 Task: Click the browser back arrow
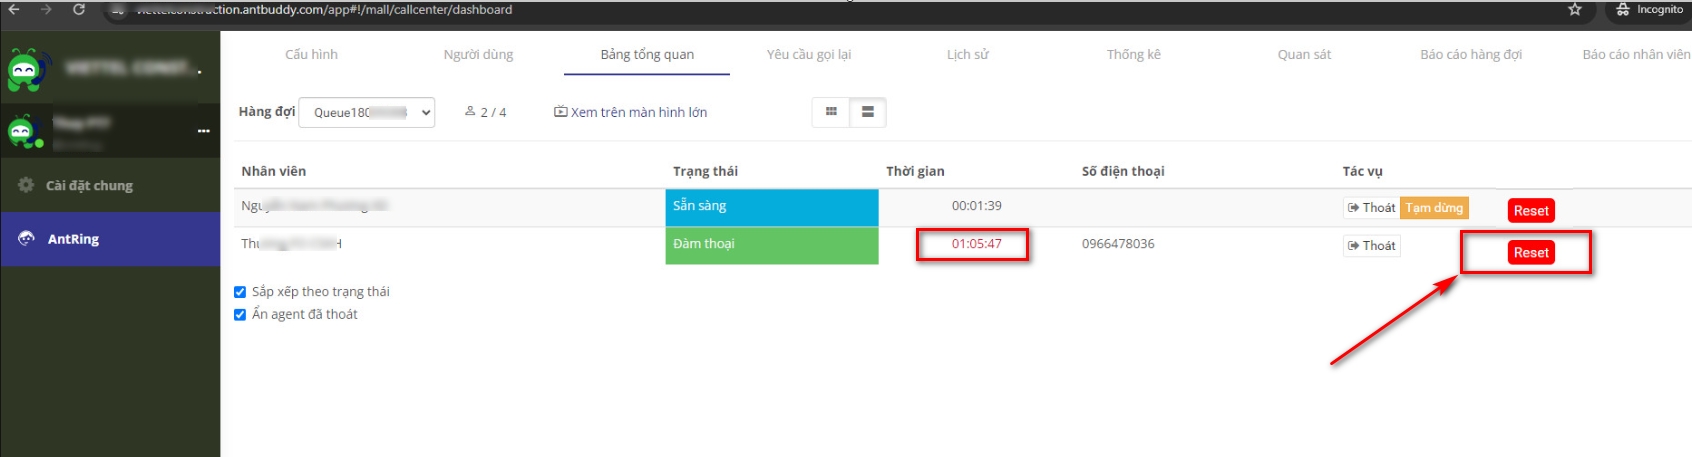14,9
